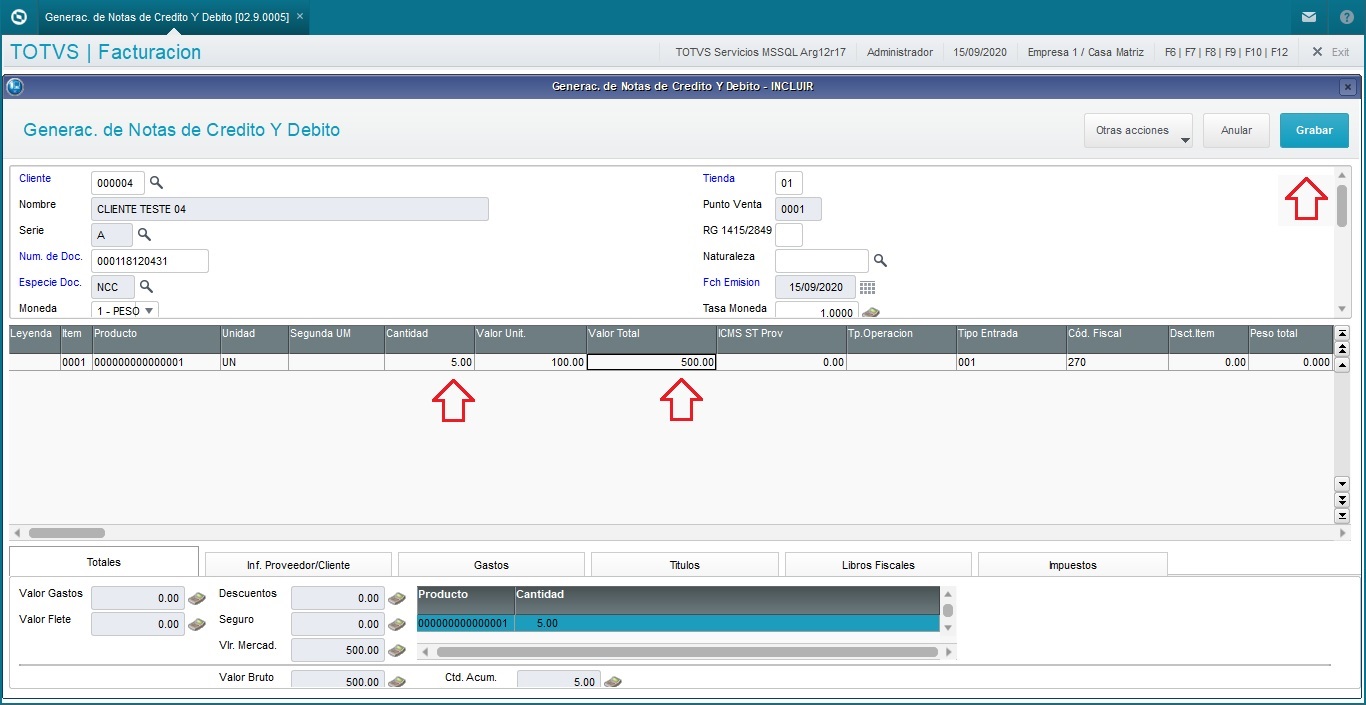Click the date 15/09/2020 in top bar
The width and height of the screenshot is (1366, 705).
(980, 52)
